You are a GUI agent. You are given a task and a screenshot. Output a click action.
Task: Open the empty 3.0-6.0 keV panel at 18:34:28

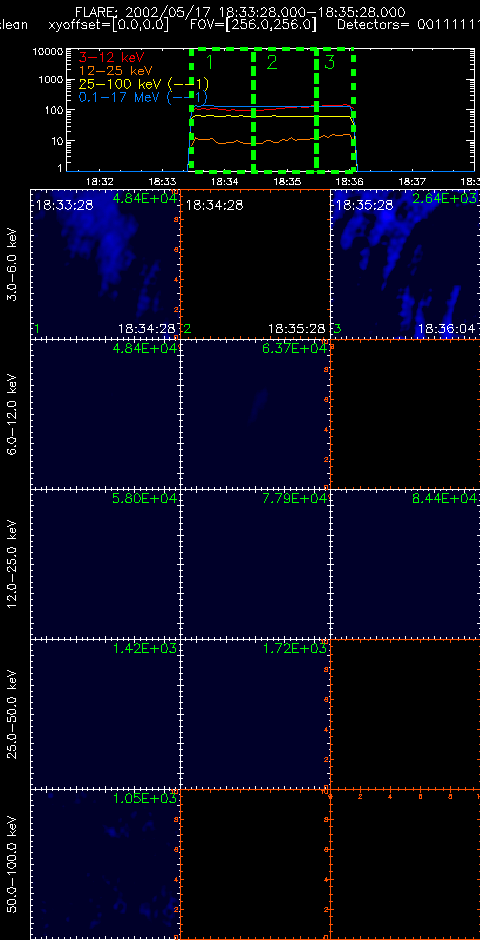255,264
